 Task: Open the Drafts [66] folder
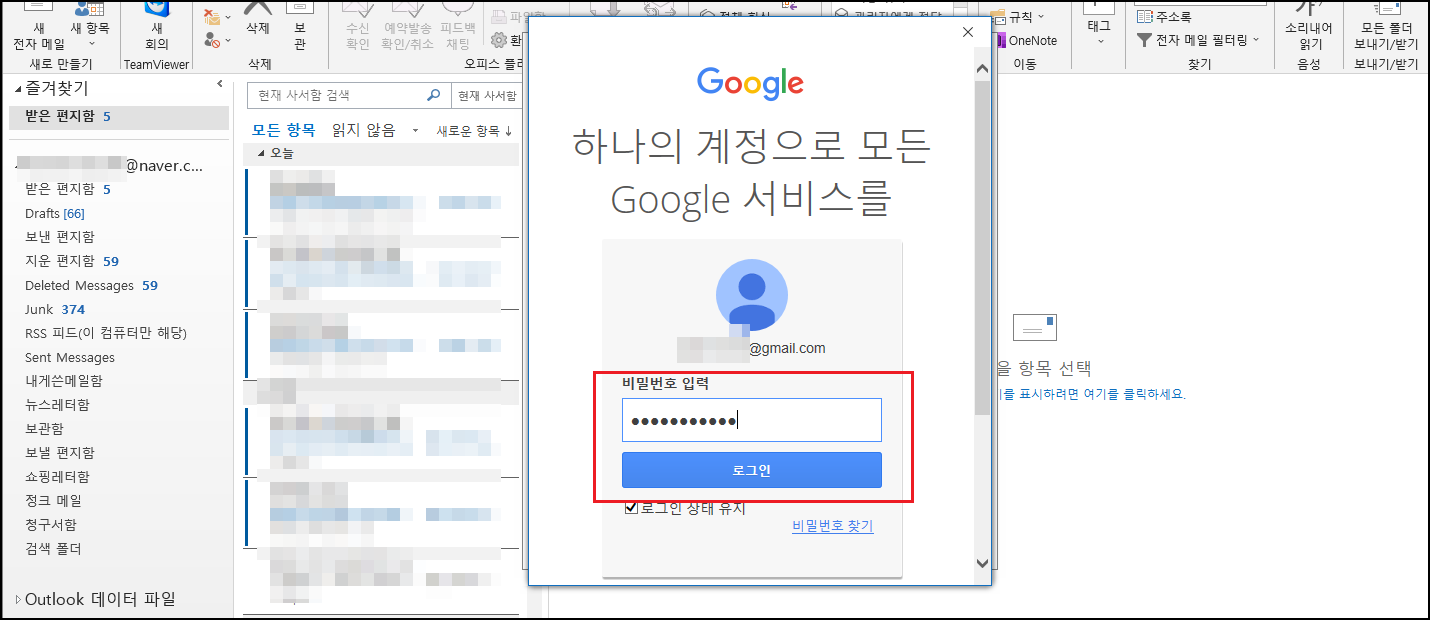click(x=55, y=213)
